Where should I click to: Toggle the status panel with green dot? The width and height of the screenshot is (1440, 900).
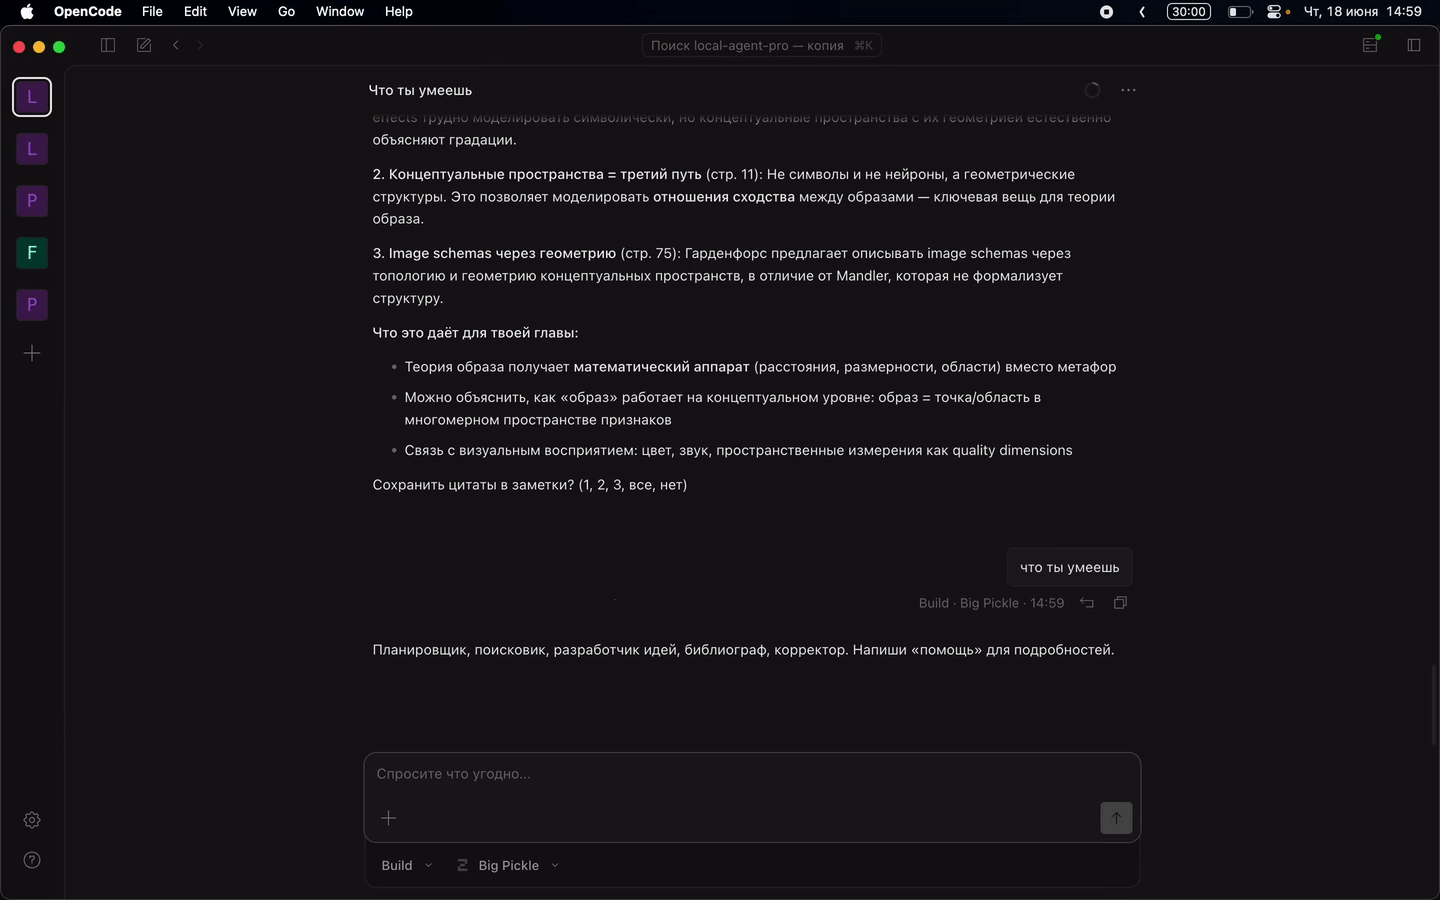(x=1371, y=45)
